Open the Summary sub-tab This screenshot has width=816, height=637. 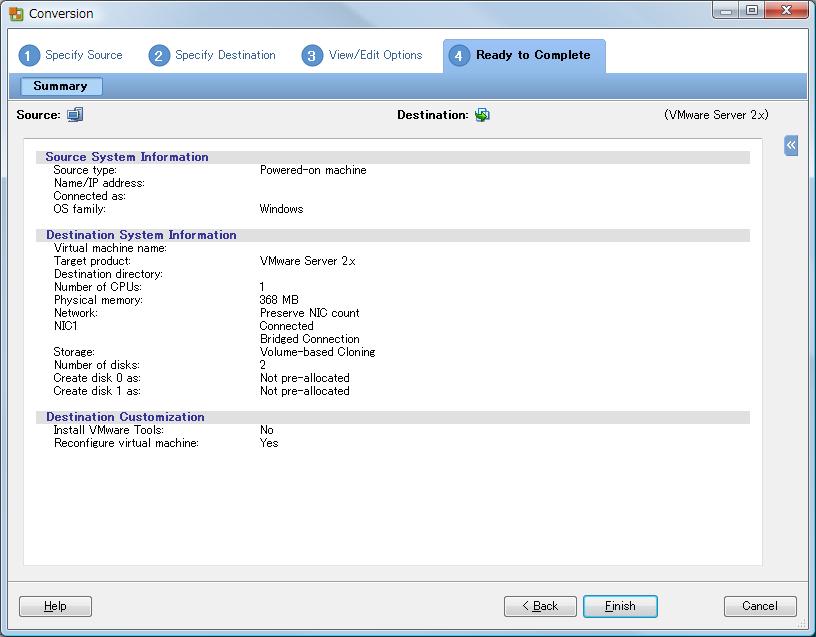pyautogui.click(x=61, y=86)
